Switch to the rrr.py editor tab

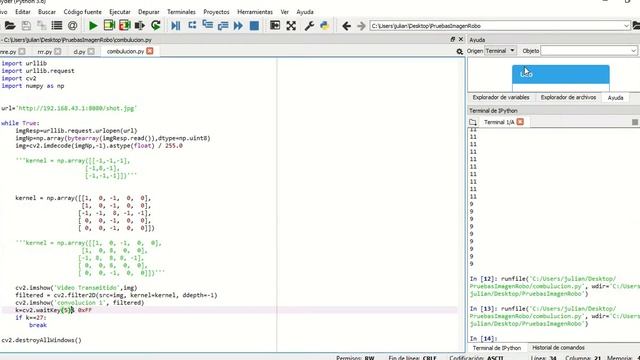(44, 52)
